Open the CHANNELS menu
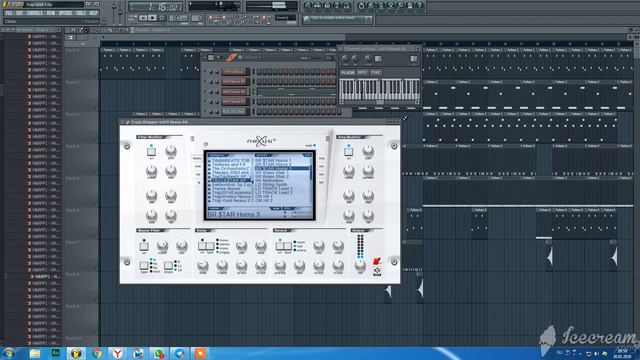640x360 pixels. pyautogui.click(x=34, y=13)
